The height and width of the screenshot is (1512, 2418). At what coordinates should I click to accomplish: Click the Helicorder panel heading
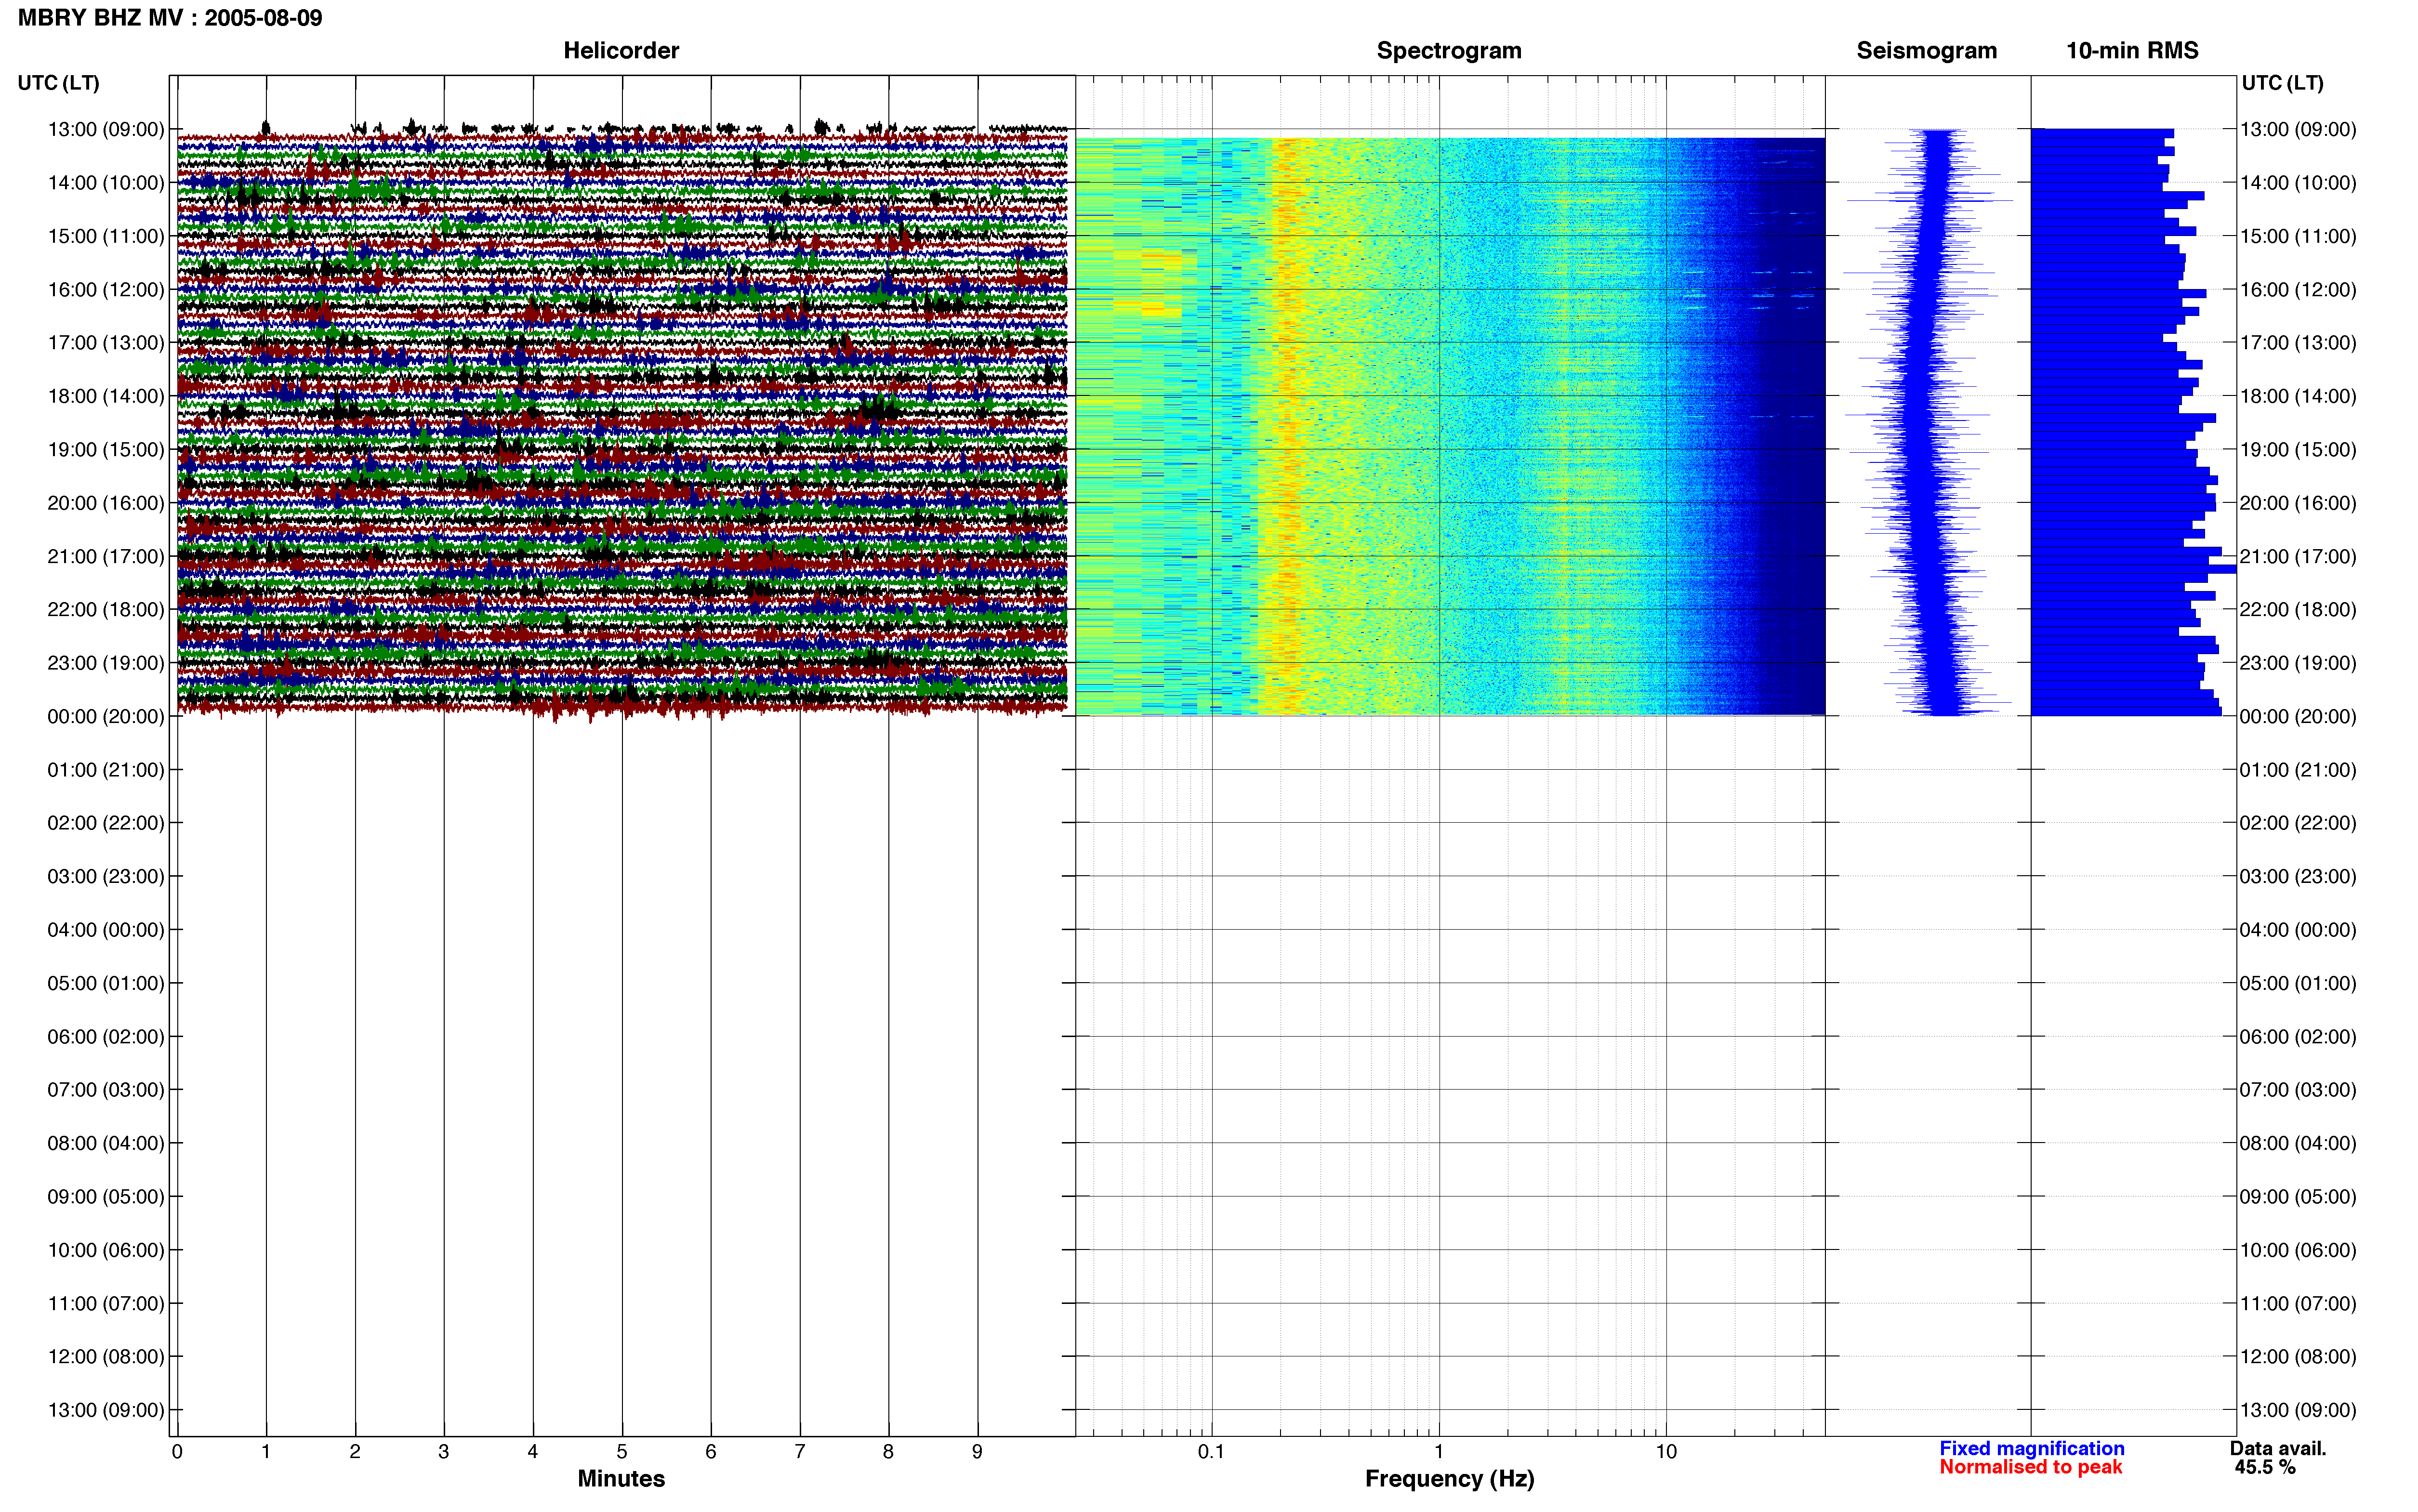[621, 51]
